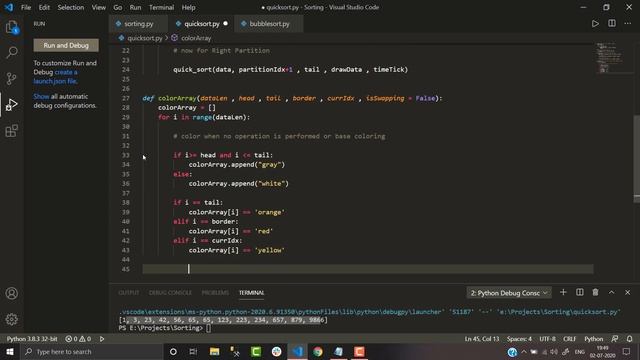
Task: Click the Show automatic debug configurations link
Action: (x=41, y=96)
